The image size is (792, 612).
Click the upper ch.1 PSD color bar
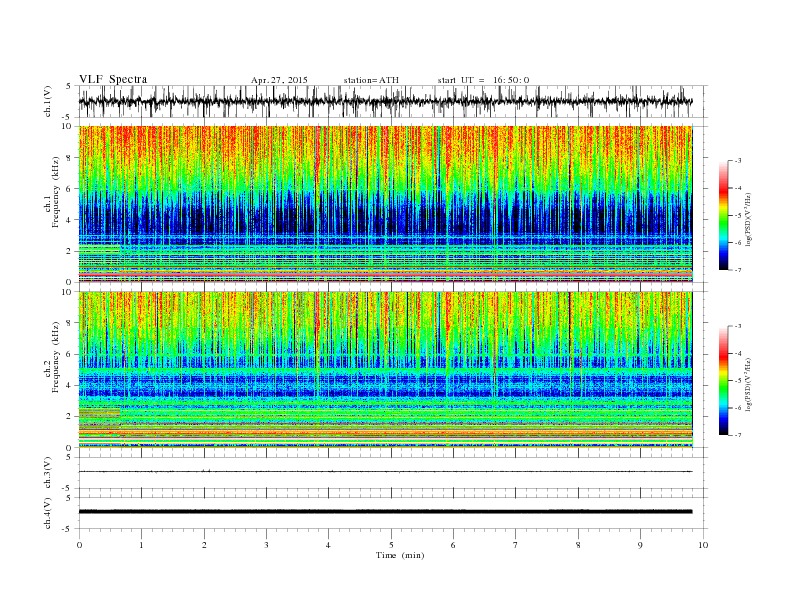tap(724, 215)
